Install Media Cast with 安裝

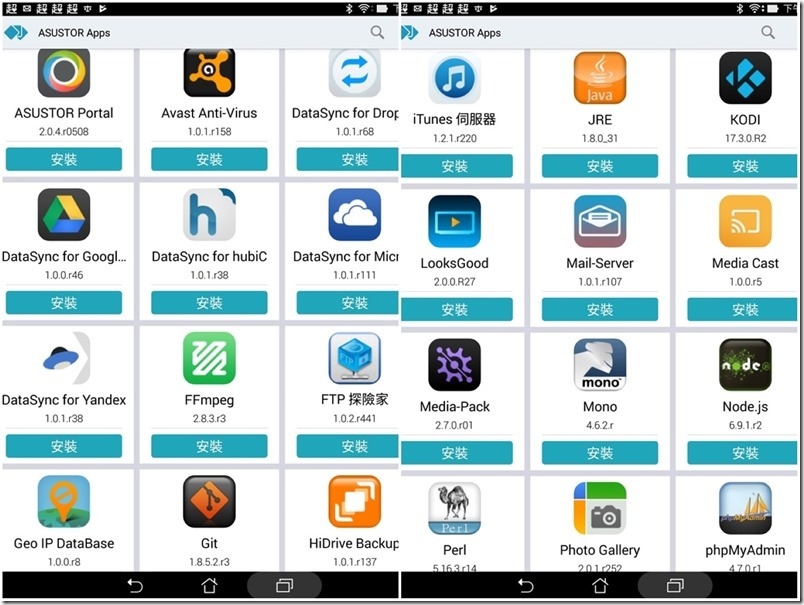coord(742,310)
